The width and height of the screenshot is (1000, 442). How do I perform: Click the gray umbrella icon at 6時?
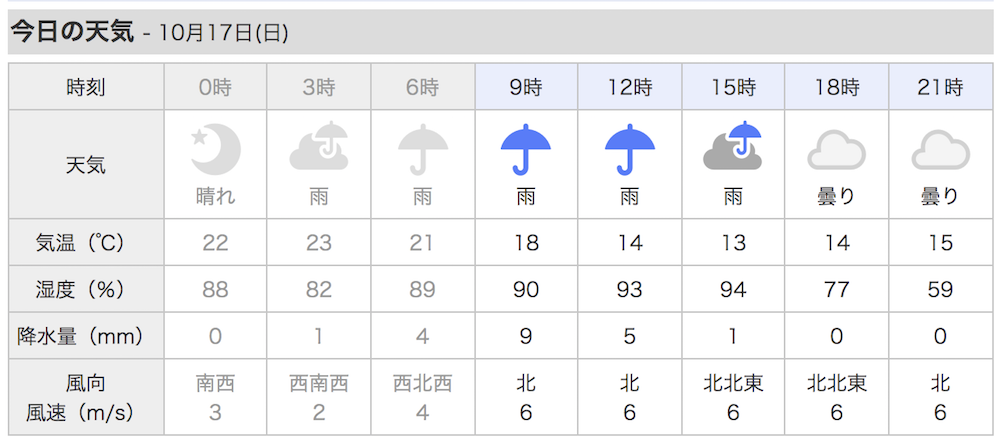423,150
